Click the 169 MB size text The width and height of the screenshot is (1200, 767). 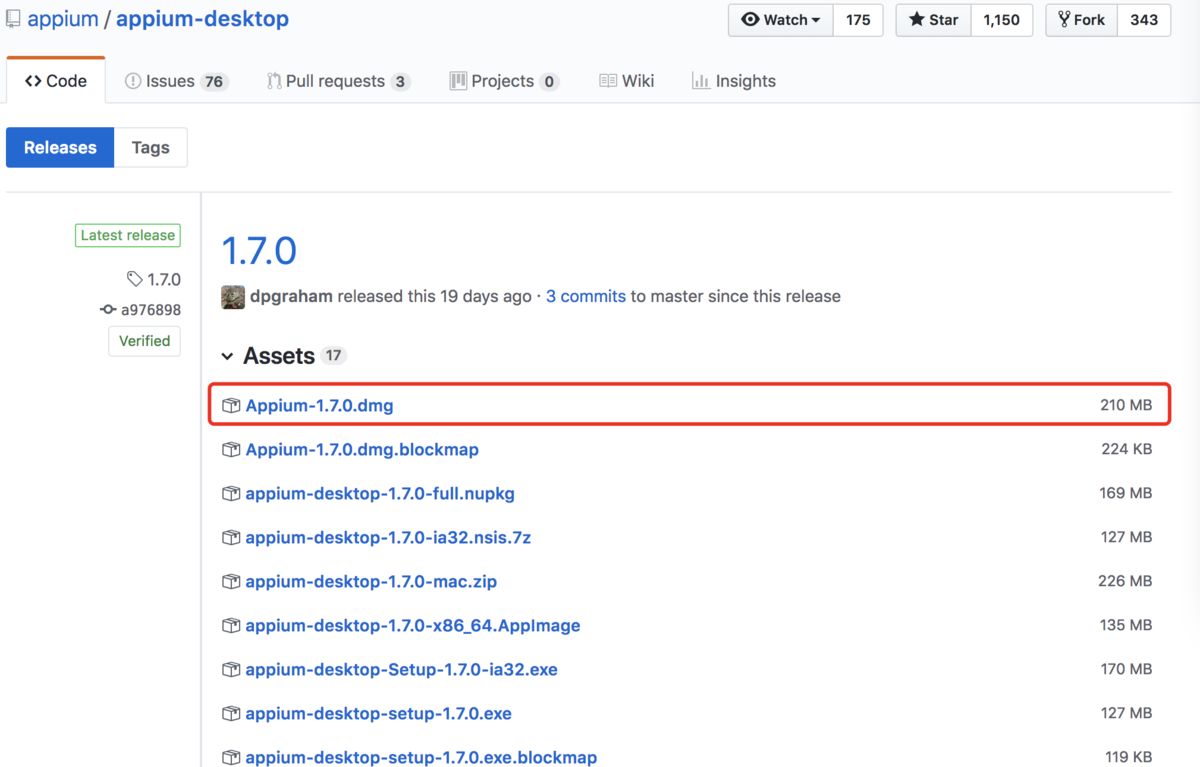click(x=1126, y=493)
